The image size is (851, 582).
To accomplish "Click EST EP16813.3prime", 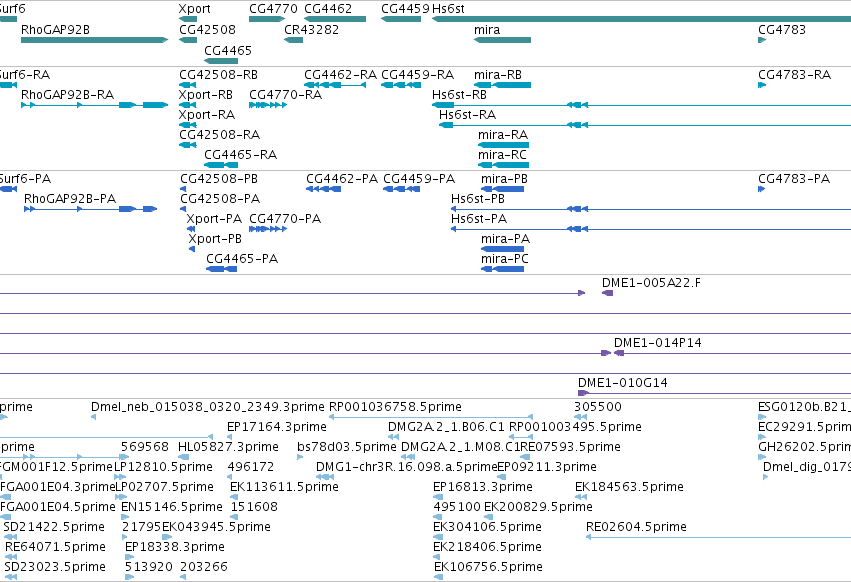I will 440,497.
